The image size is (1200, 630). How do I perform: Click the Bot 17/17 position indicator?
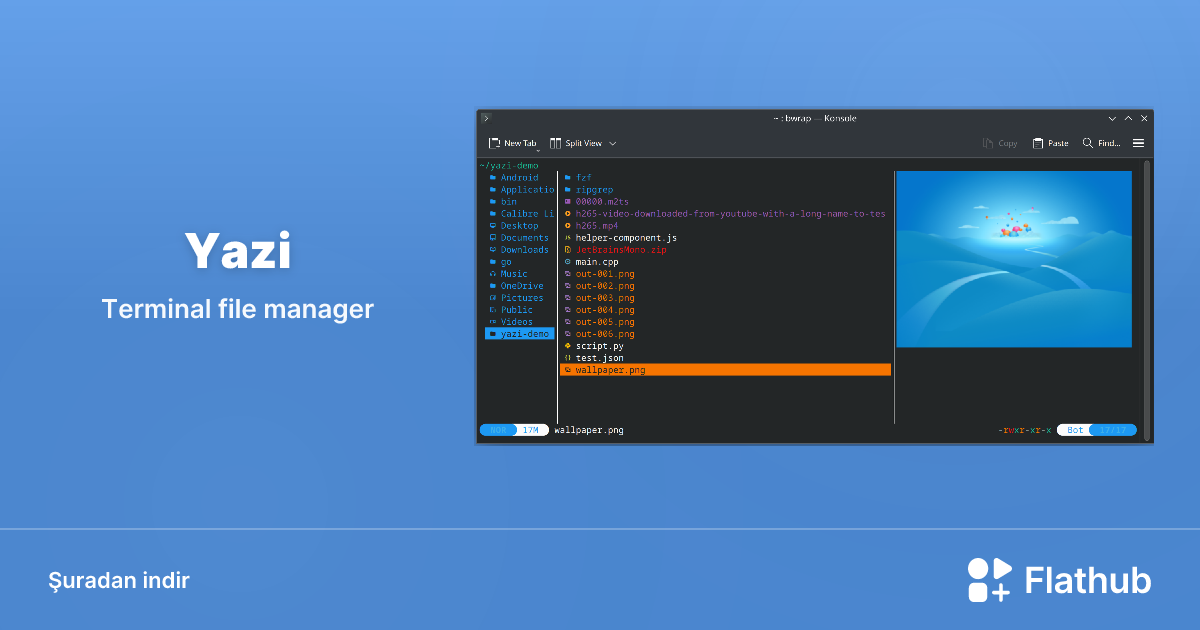click(x=1096, y=429)
